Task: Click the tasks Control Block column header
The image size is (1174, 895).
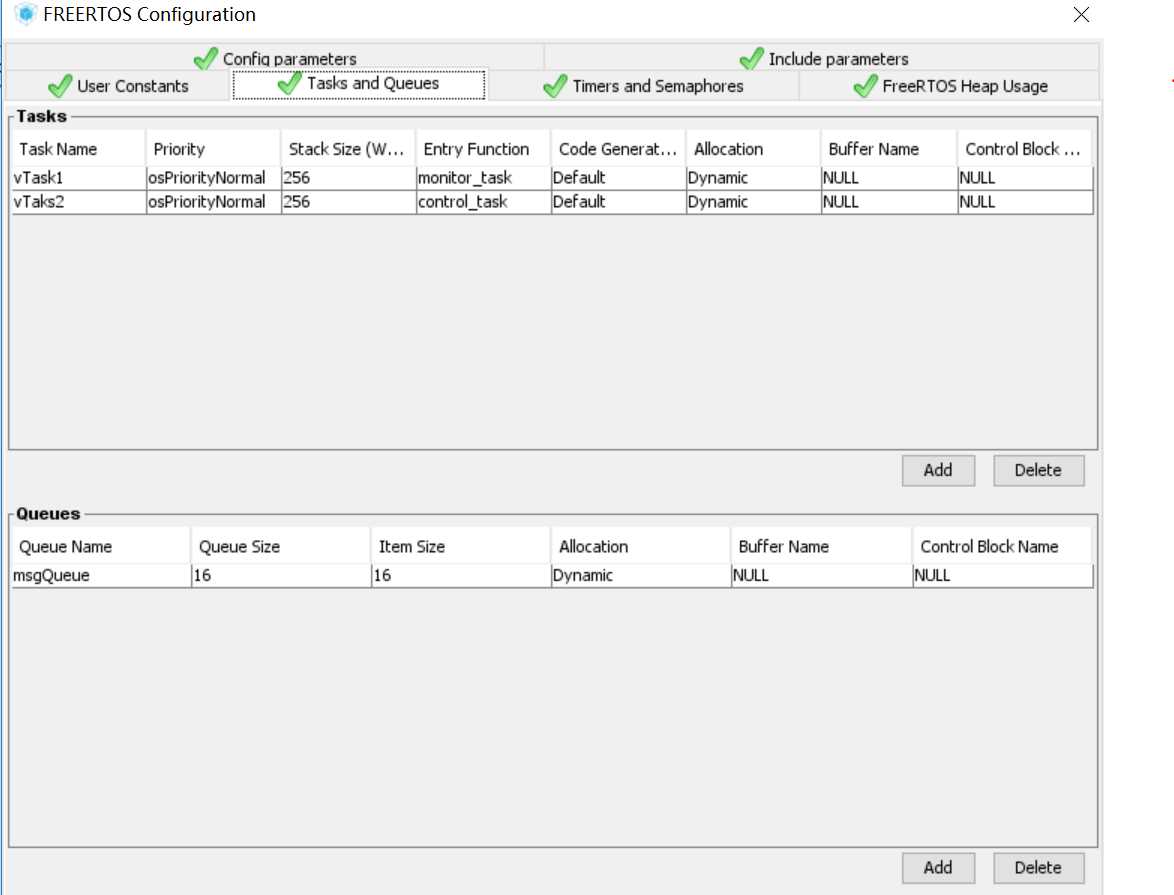Action: (1024, 149)
